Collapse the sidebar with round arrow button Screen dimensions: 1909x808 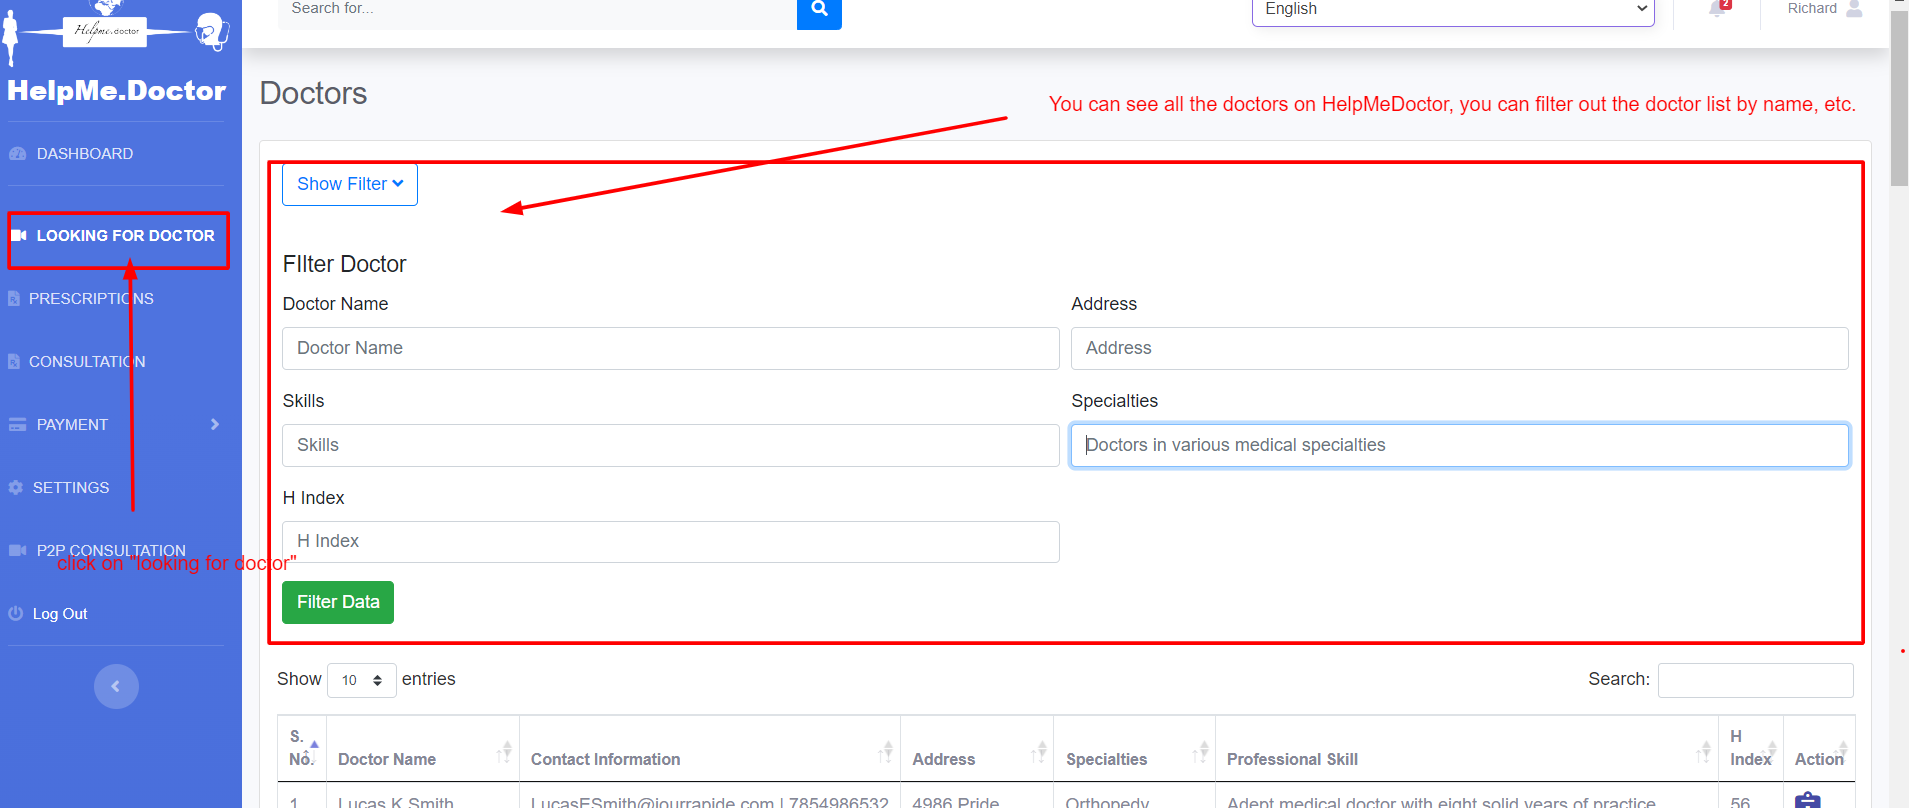coord(116,686)
